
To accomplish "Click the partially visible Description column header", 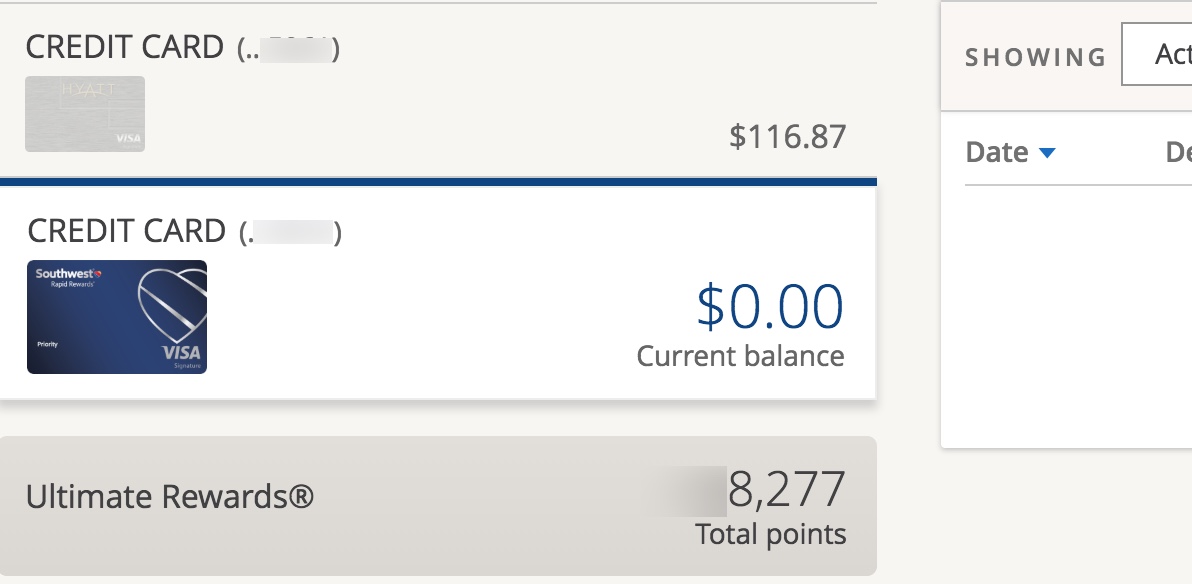I will (x=1178, y=153).
